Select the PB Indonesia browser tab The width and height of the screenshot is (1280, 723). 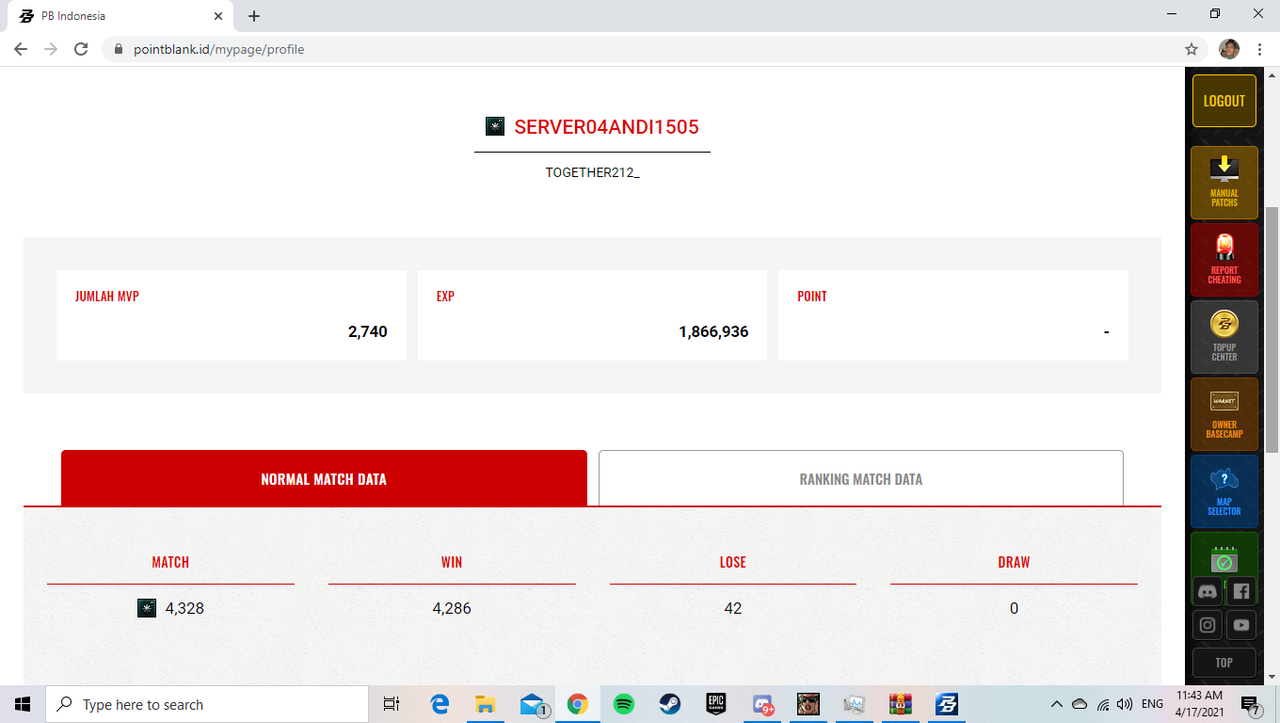tap(122, 16)
